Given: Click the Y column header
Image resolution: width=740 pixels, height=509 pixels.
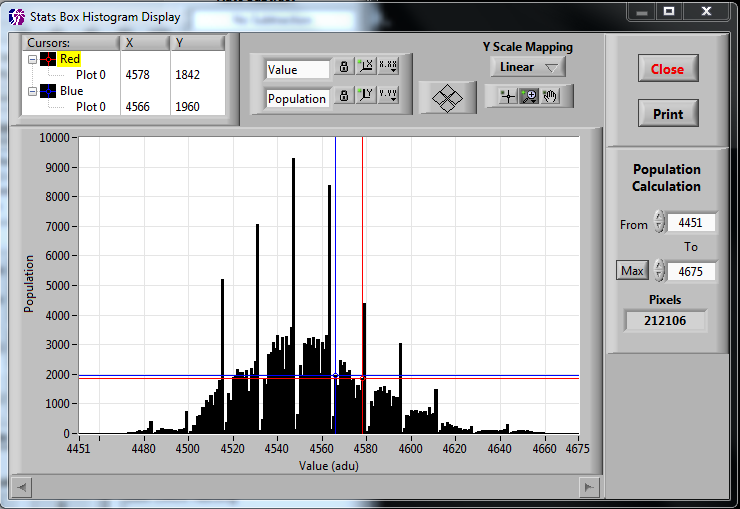Looking at the screenshot, I should (x=198, y=43).
